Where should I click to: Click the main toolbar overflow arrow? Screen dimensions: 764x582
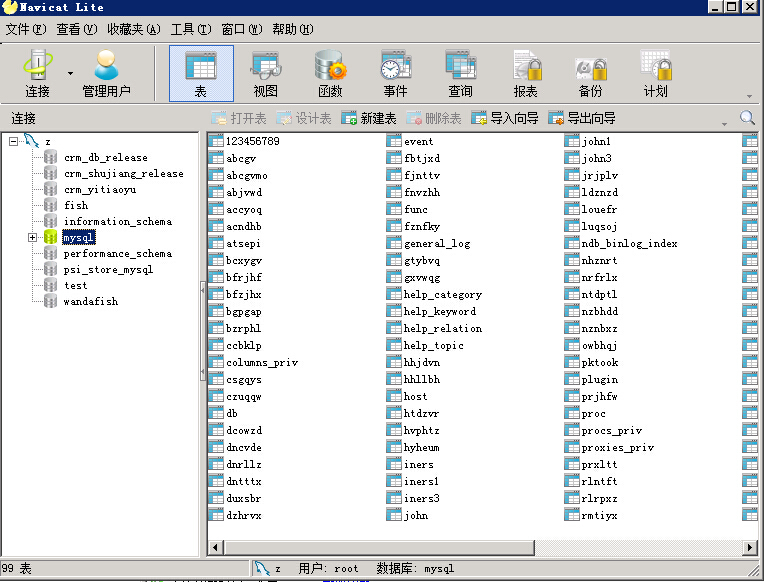click(749, 96)
